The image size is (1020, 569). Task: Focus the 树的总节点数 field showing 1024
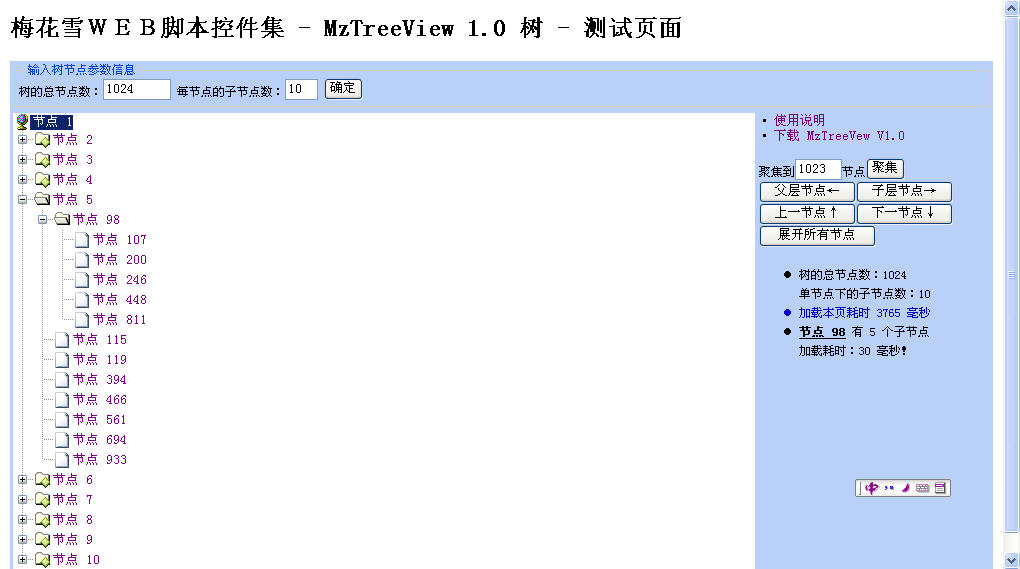[x=137, y=89]
